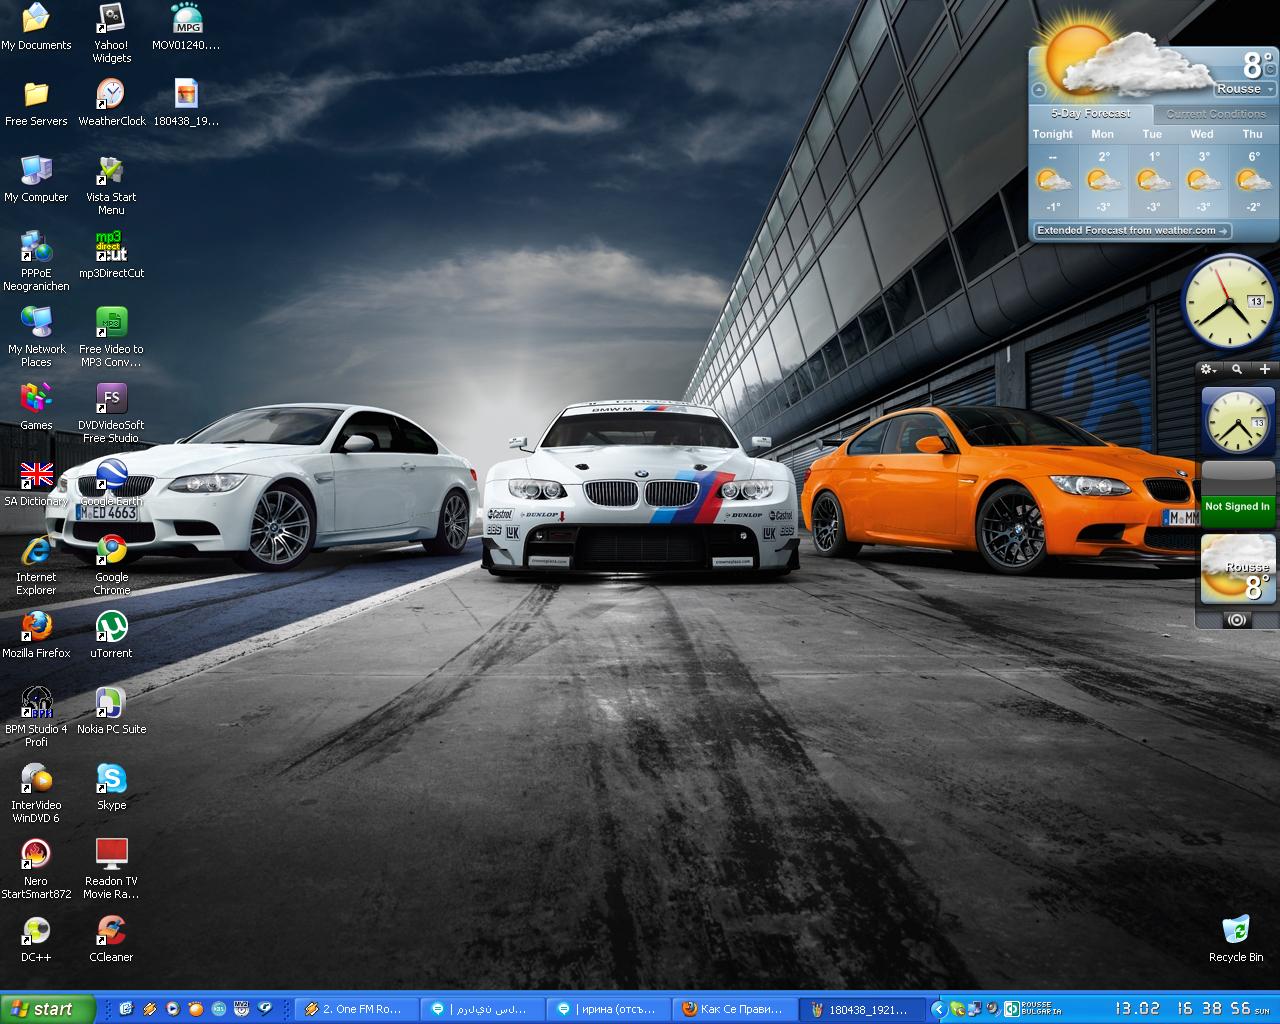
Task: Launch the WeatherClock shortcut
Action: click(111, 103)
